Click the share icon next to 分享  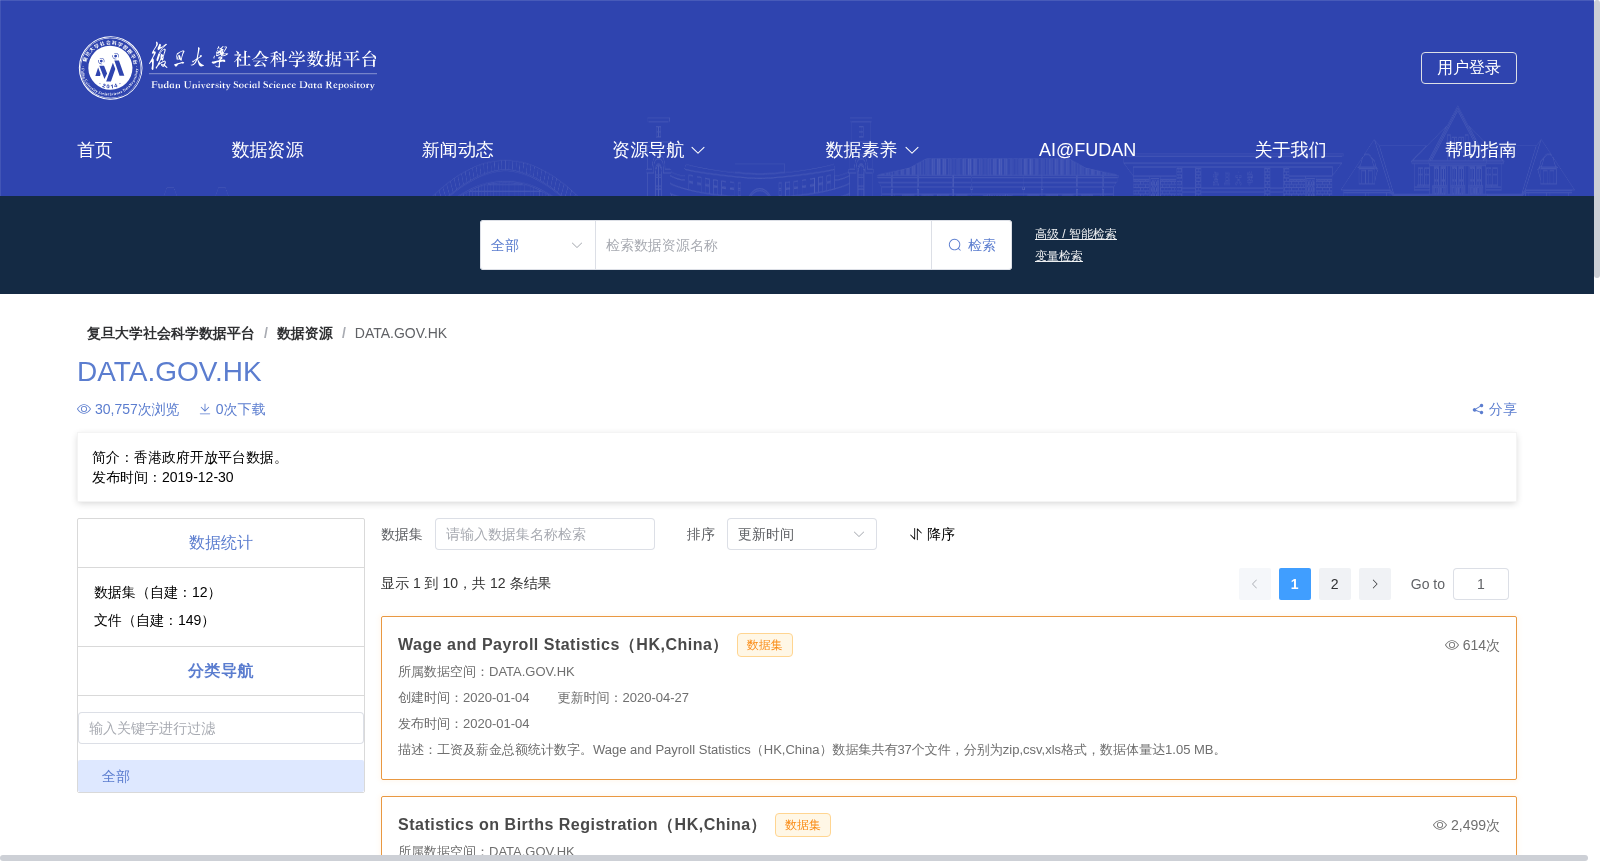click(1478, 409)
